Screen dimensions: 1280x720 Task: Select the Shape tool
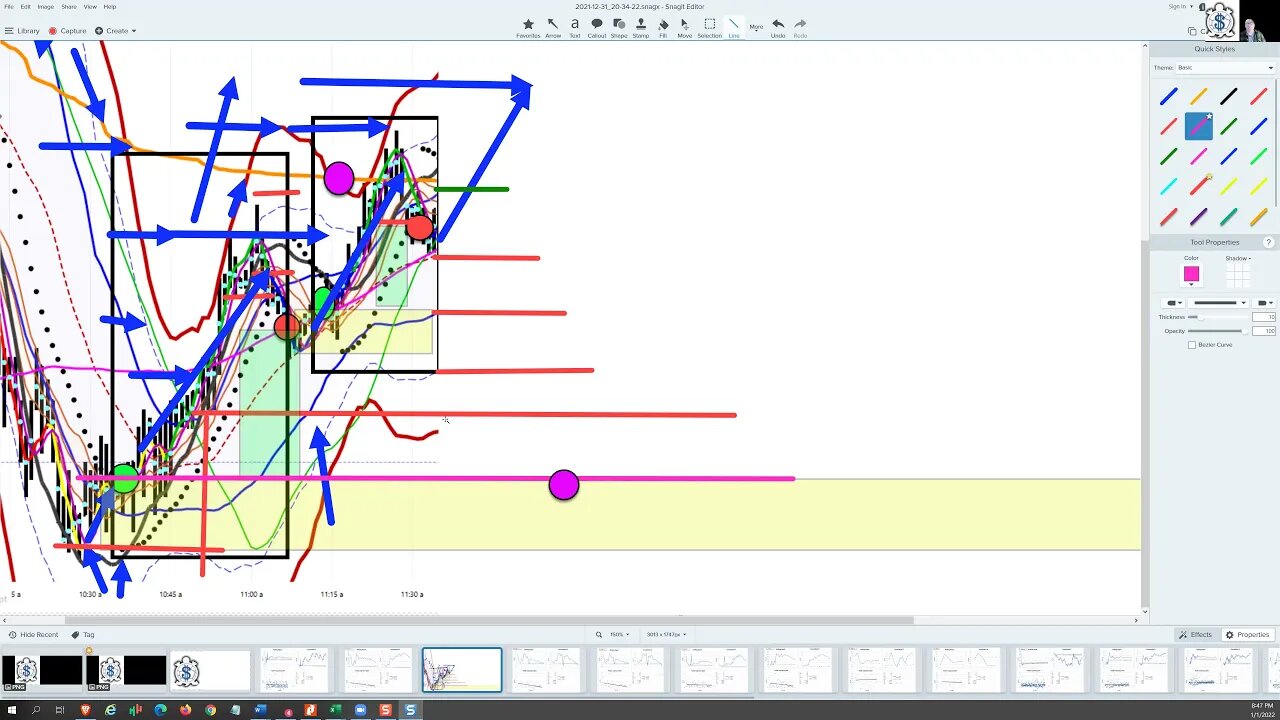point(619,28)
